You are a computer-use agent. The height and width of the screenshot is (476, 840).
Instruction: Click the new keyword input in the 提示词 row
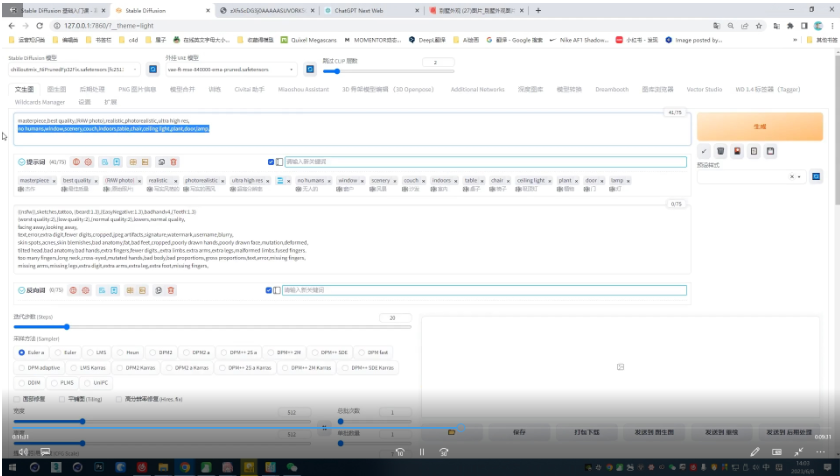485,162
